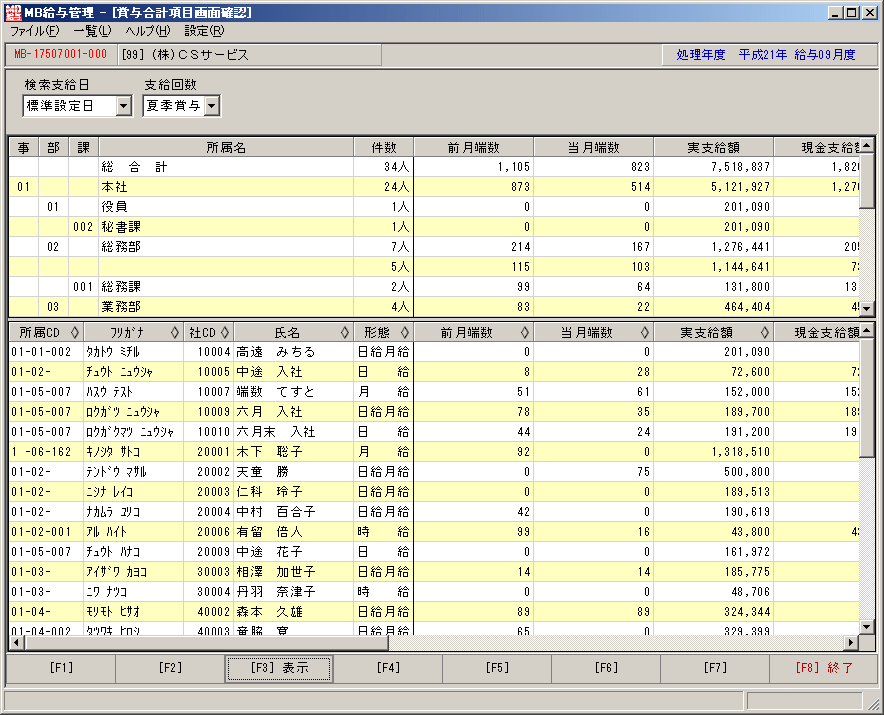Image resolution: width=884 pixels, height=715 pixels.
Task: Click the right arrow of the horizontal scrollbar
Action: [x=850, y=642]
